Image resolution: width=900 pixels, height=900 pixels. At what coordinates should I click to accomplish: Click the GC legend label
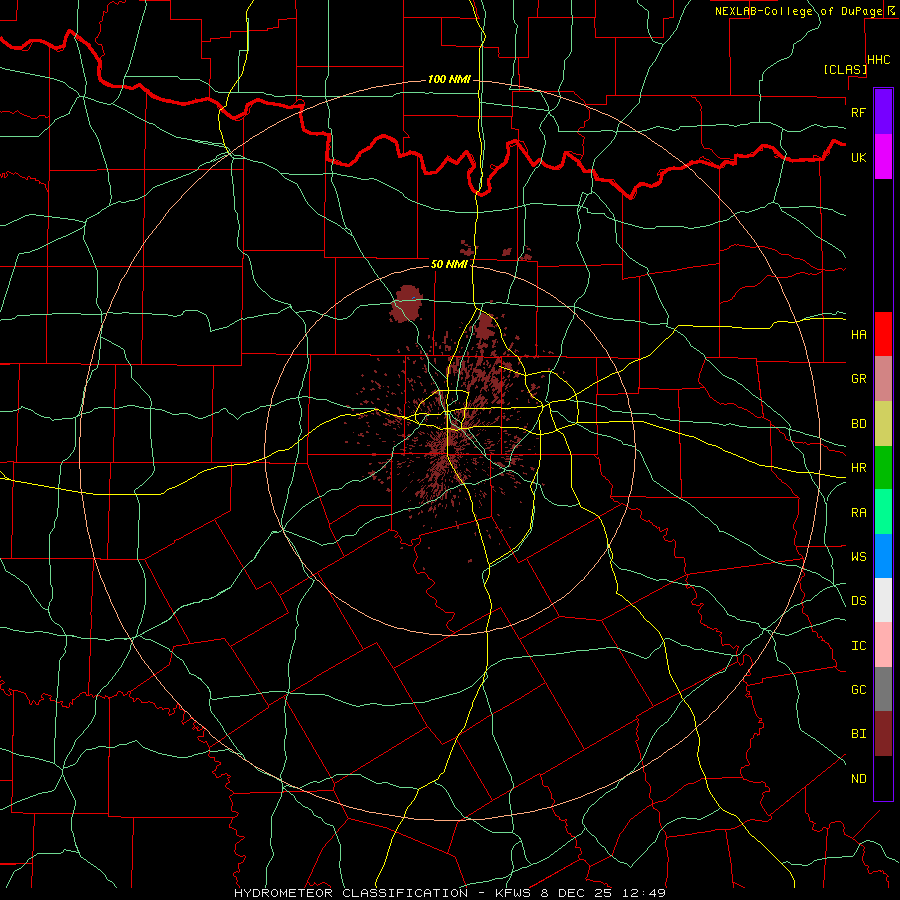[858, 690]
